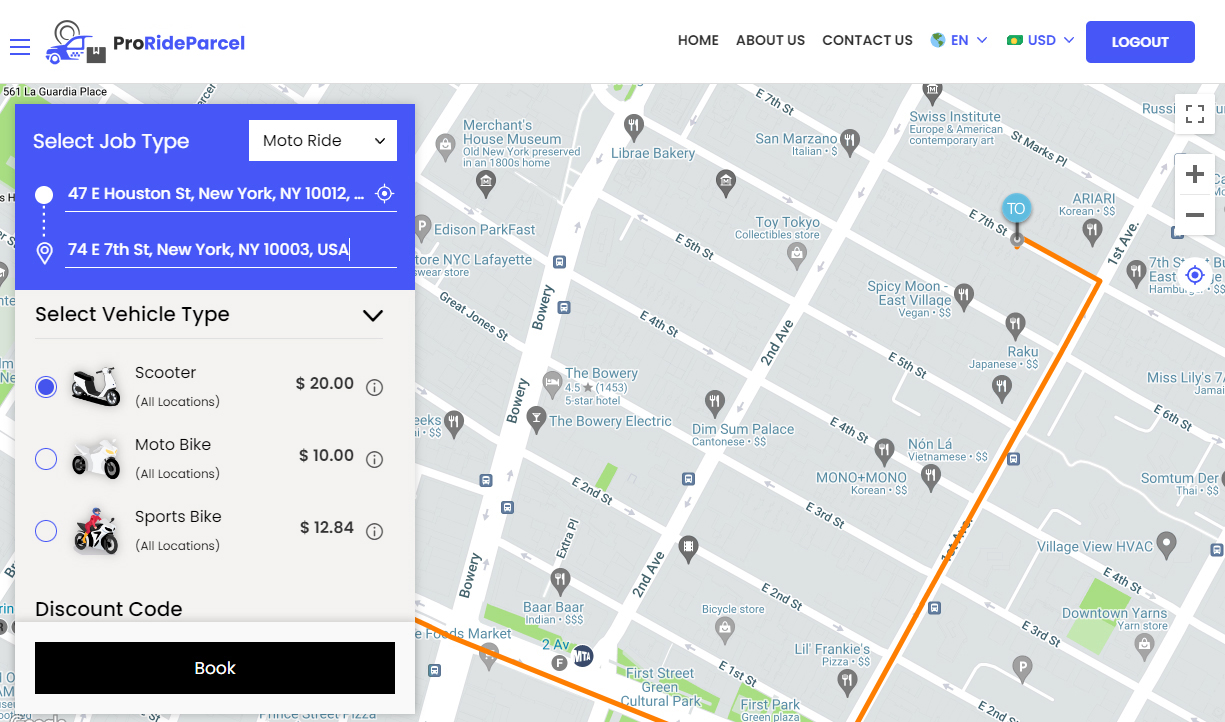Open the USD currency dropdown
The image size is (1225, 722).
click(x=1041, y=41)
